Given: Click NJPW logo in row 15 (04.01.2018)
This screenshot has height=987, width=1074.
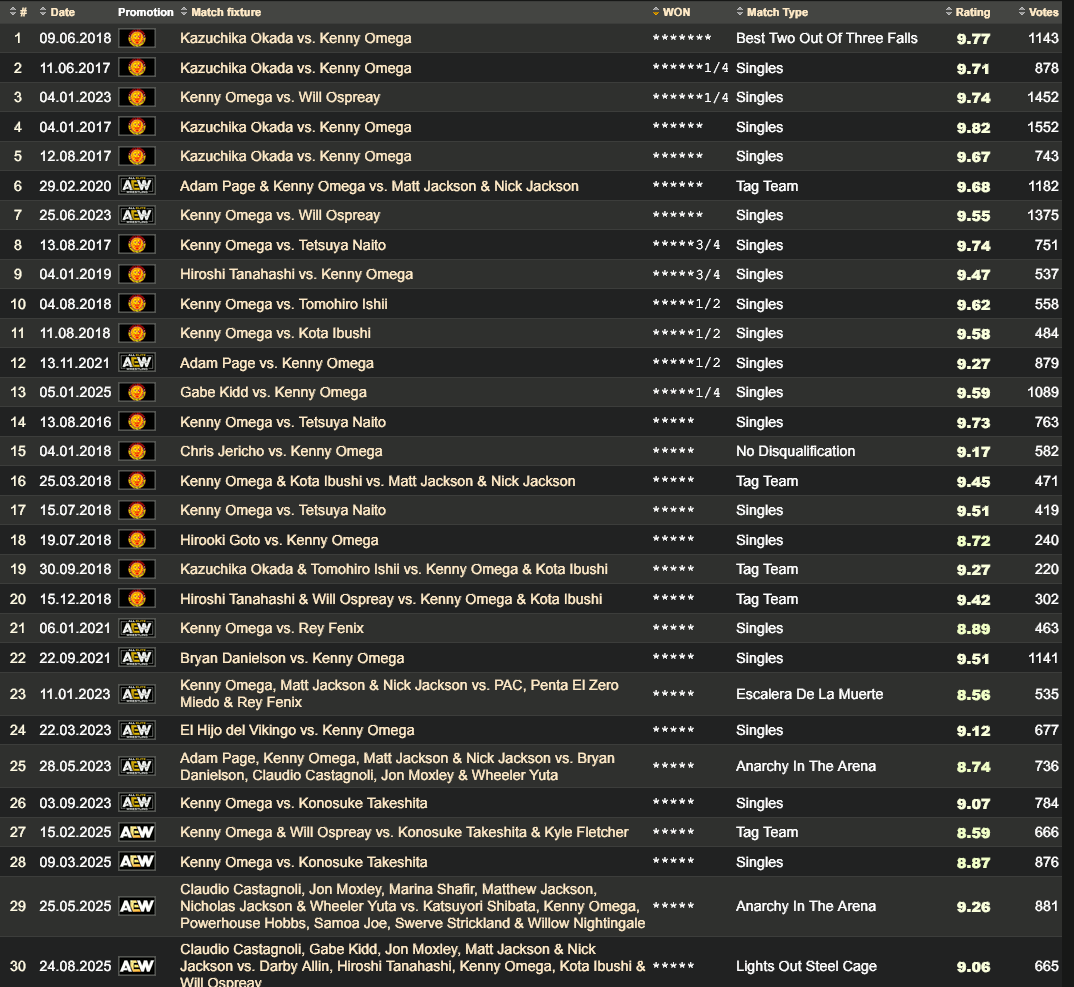Looking at the screenshot, I should (137, 451).
